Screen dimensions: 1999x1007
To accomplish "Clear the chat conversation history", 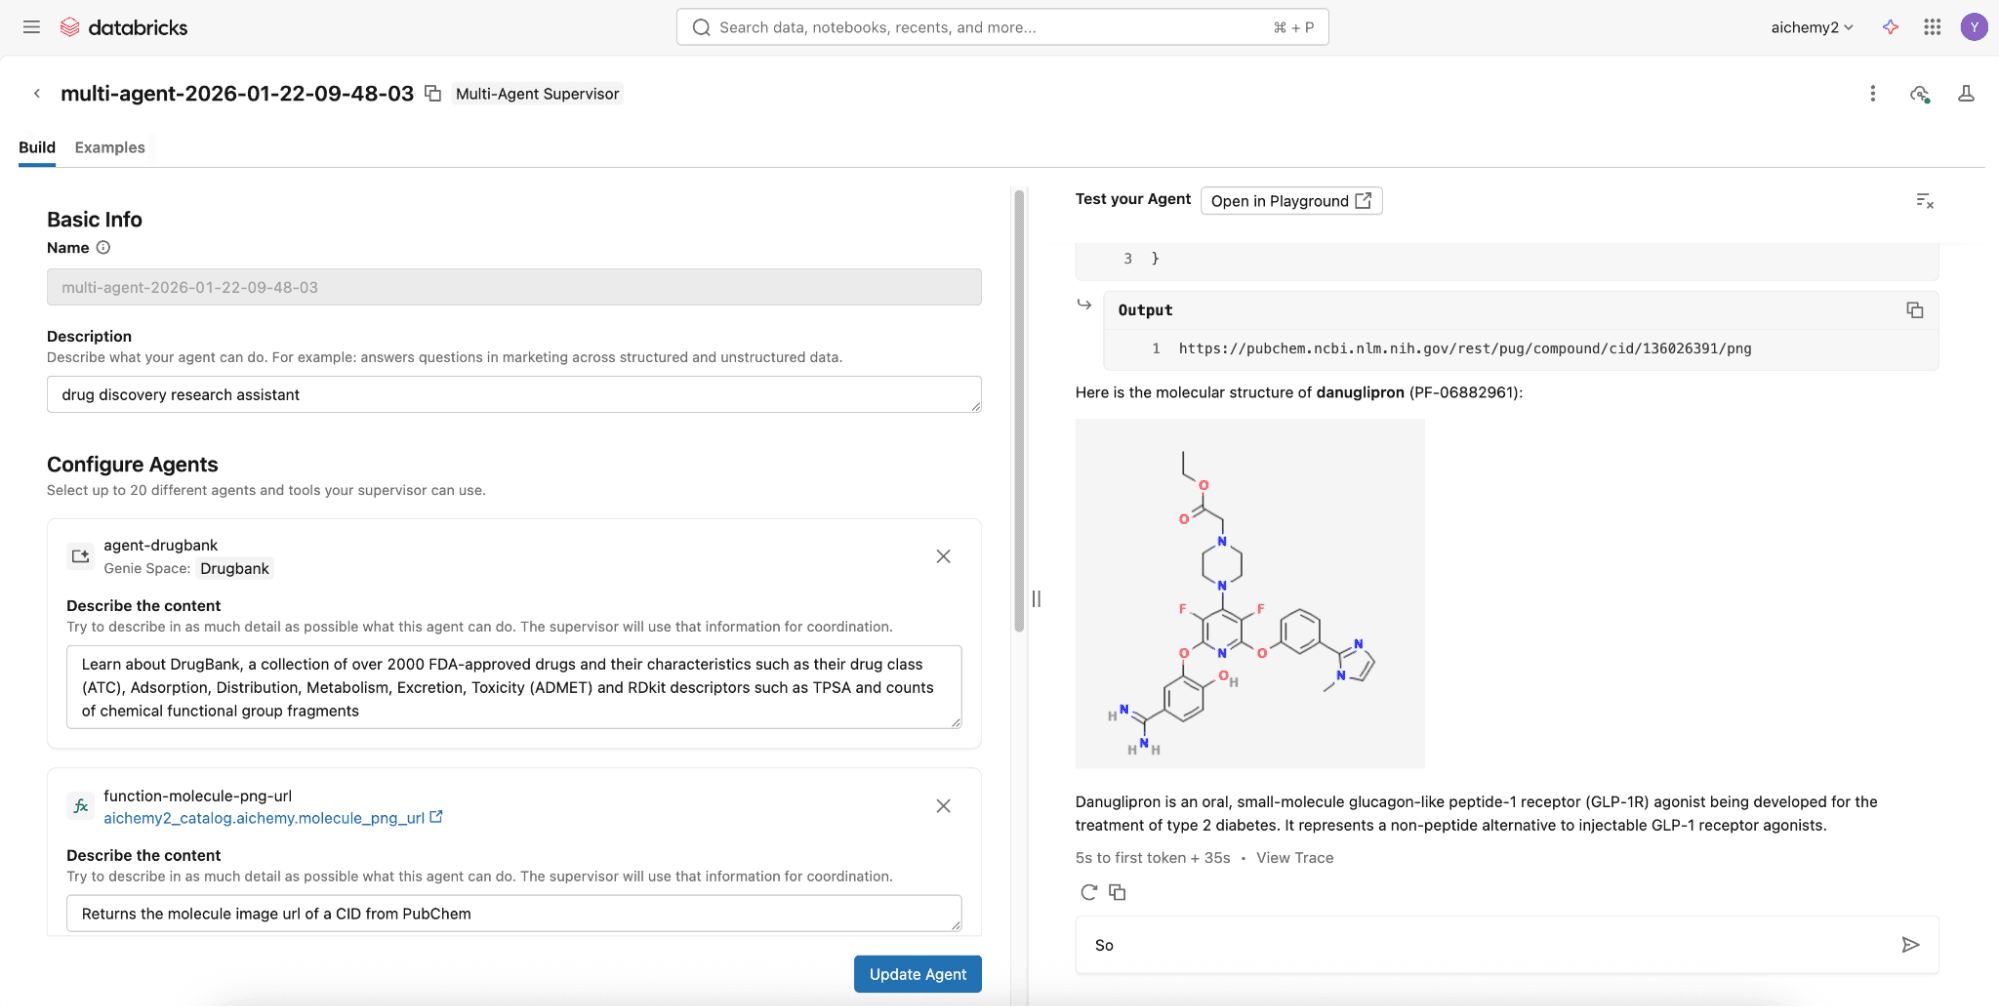I will [x=1924, y=201].
